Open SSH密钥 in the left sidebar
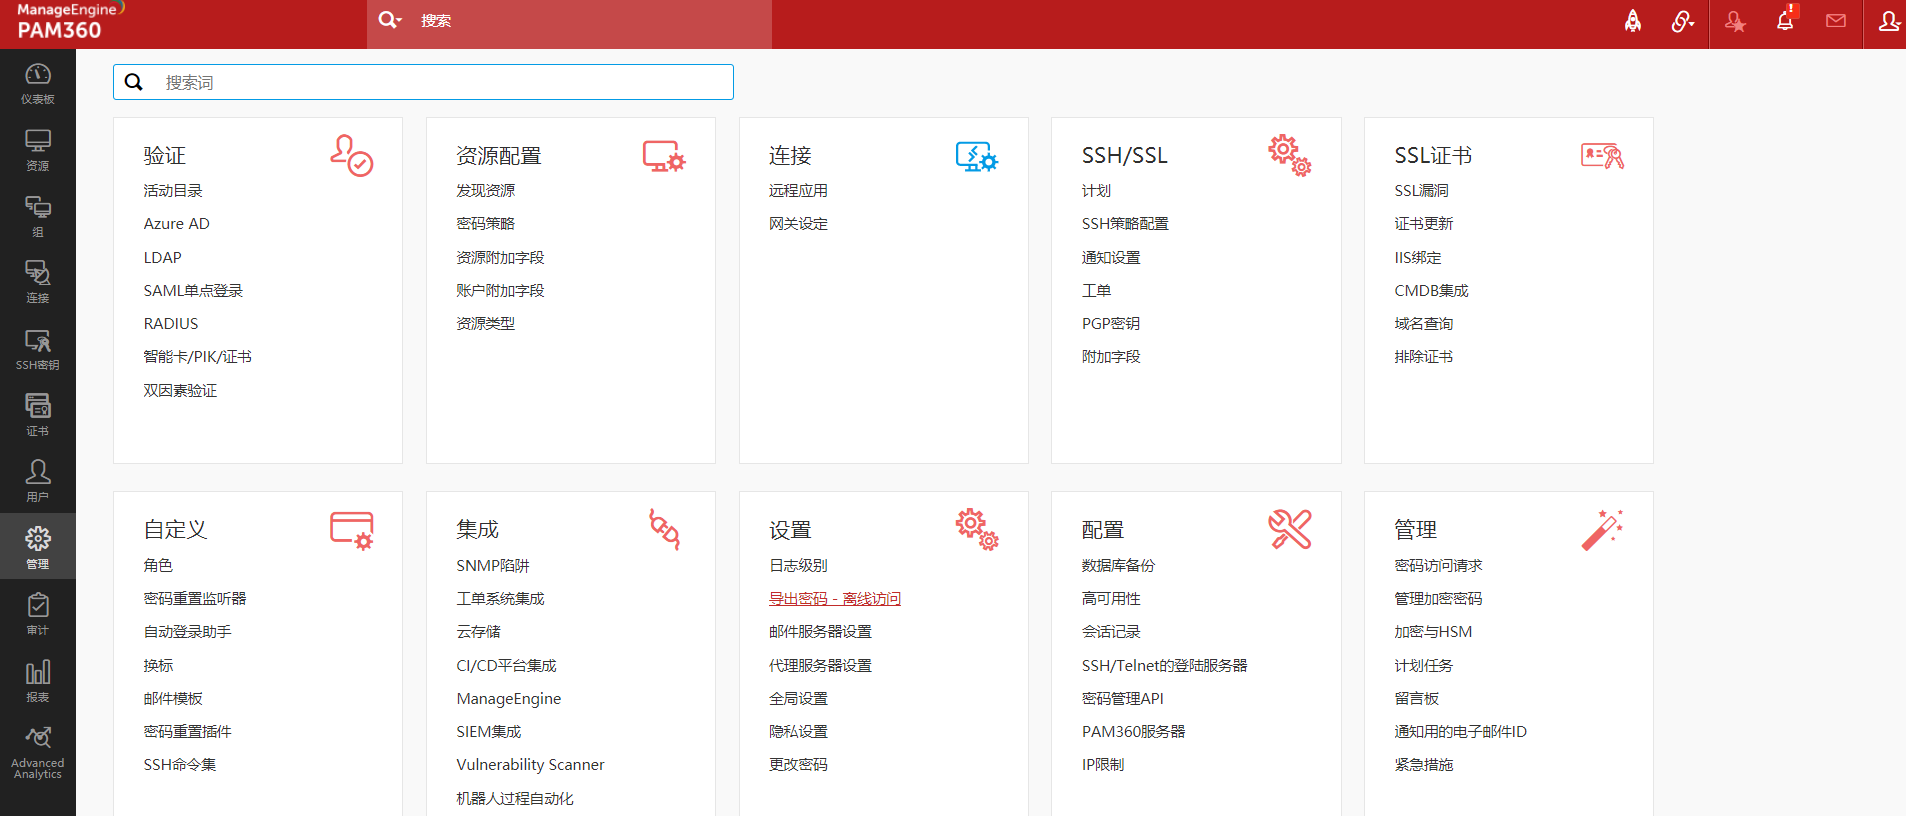The height and width of the screenshot is (816, 1906). 38,349
